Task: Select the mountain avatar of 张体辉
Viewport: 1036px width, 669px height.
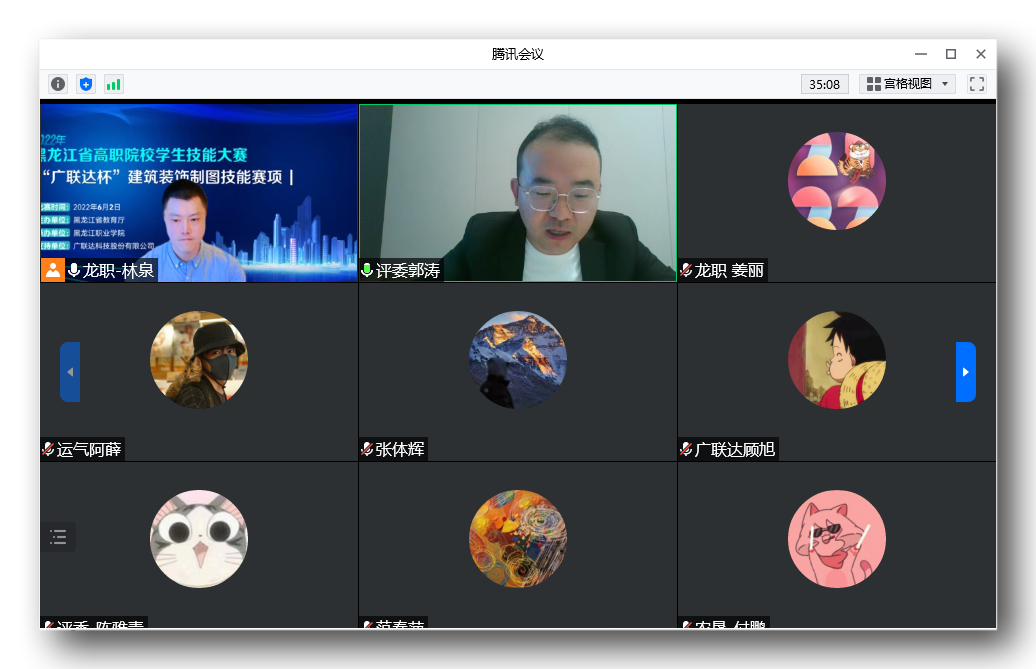Action: (x=517, y=360)
